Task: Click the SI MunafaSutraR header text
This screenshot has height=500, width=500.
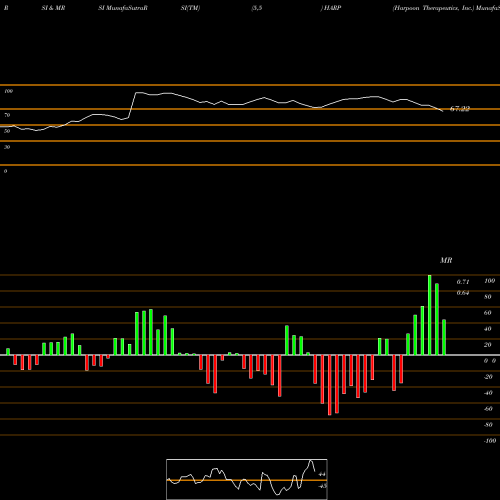Action: point(123,8)
